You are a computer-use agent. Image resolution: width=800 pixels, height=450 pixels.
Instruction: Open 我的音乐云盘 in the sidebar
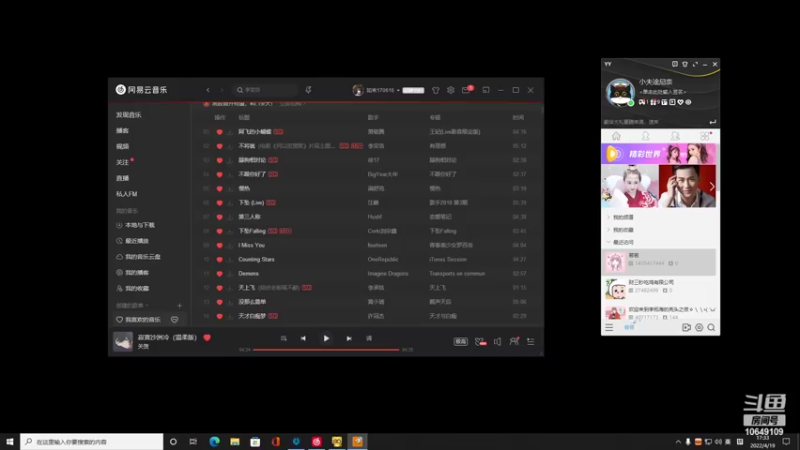pos(138,257)
